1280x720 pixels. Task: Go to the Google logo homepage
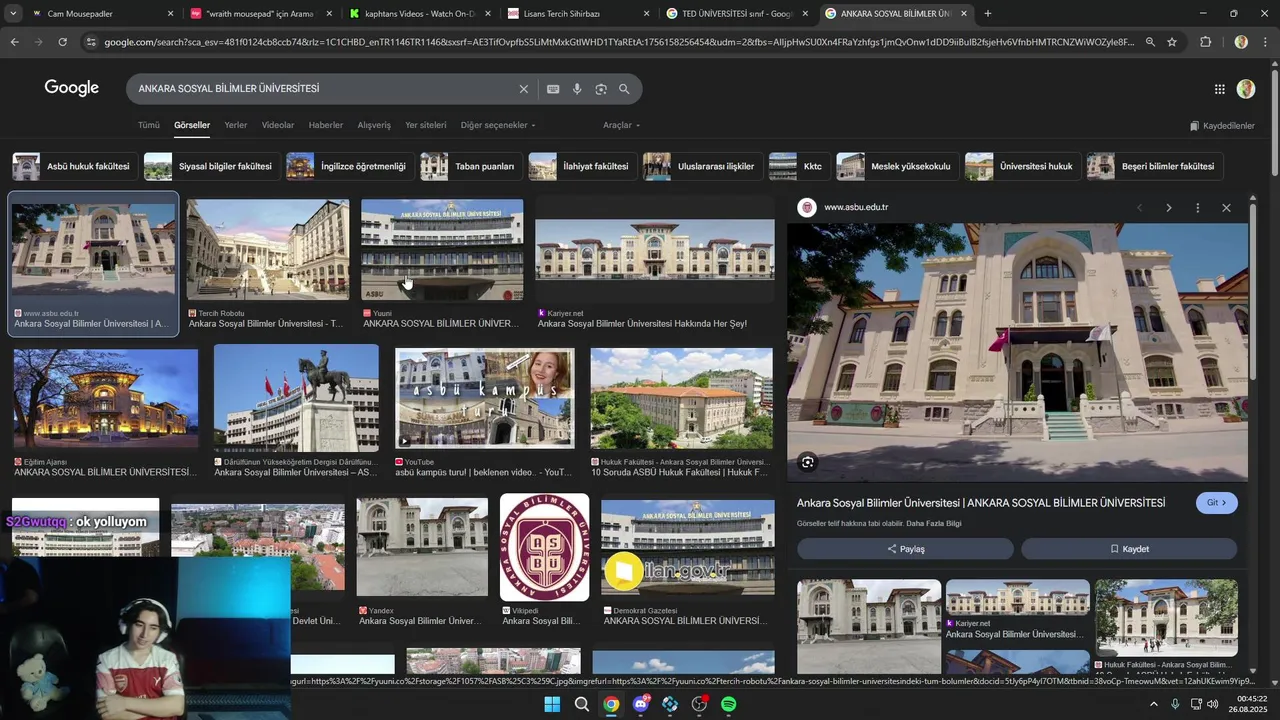(x=71, y=88)
